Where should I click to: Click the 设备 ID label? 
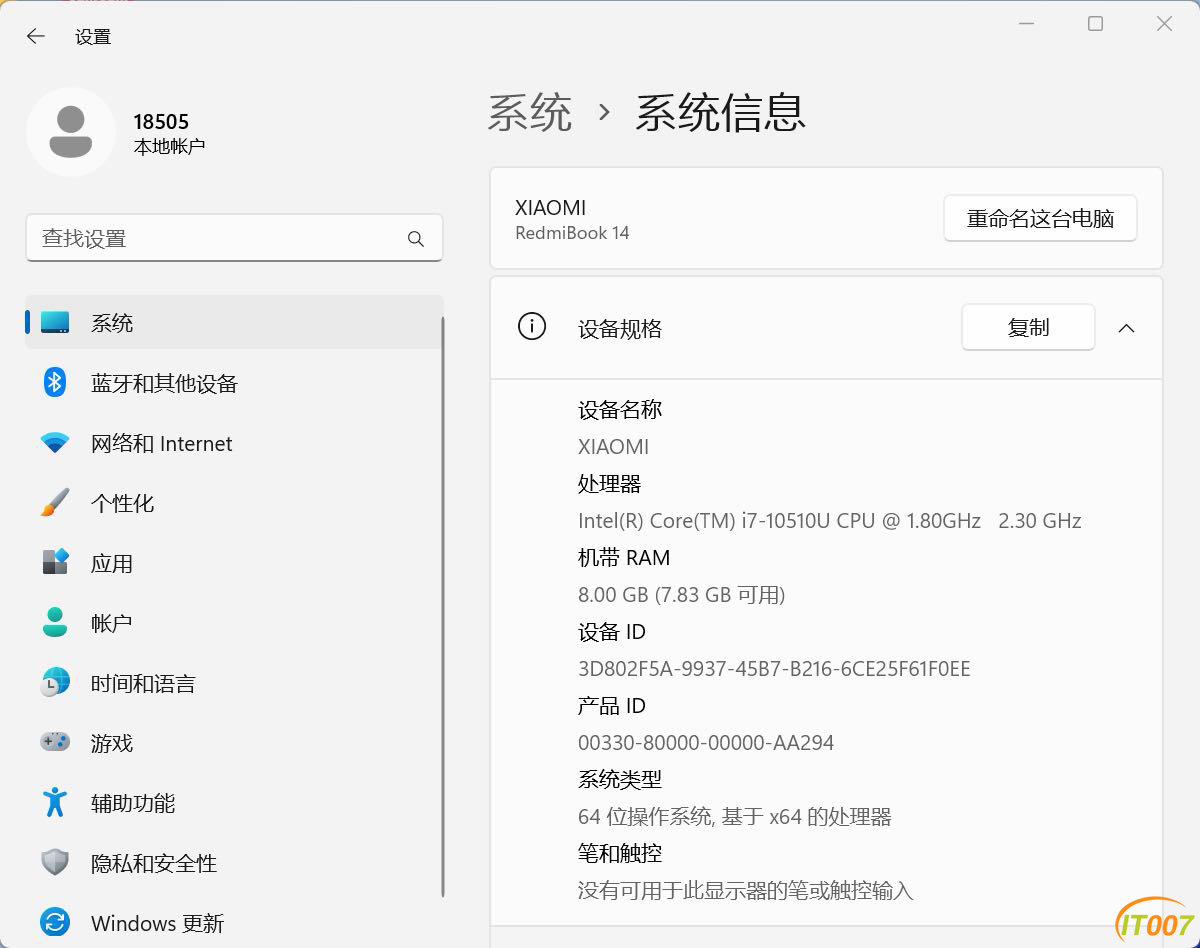[612, 631]
